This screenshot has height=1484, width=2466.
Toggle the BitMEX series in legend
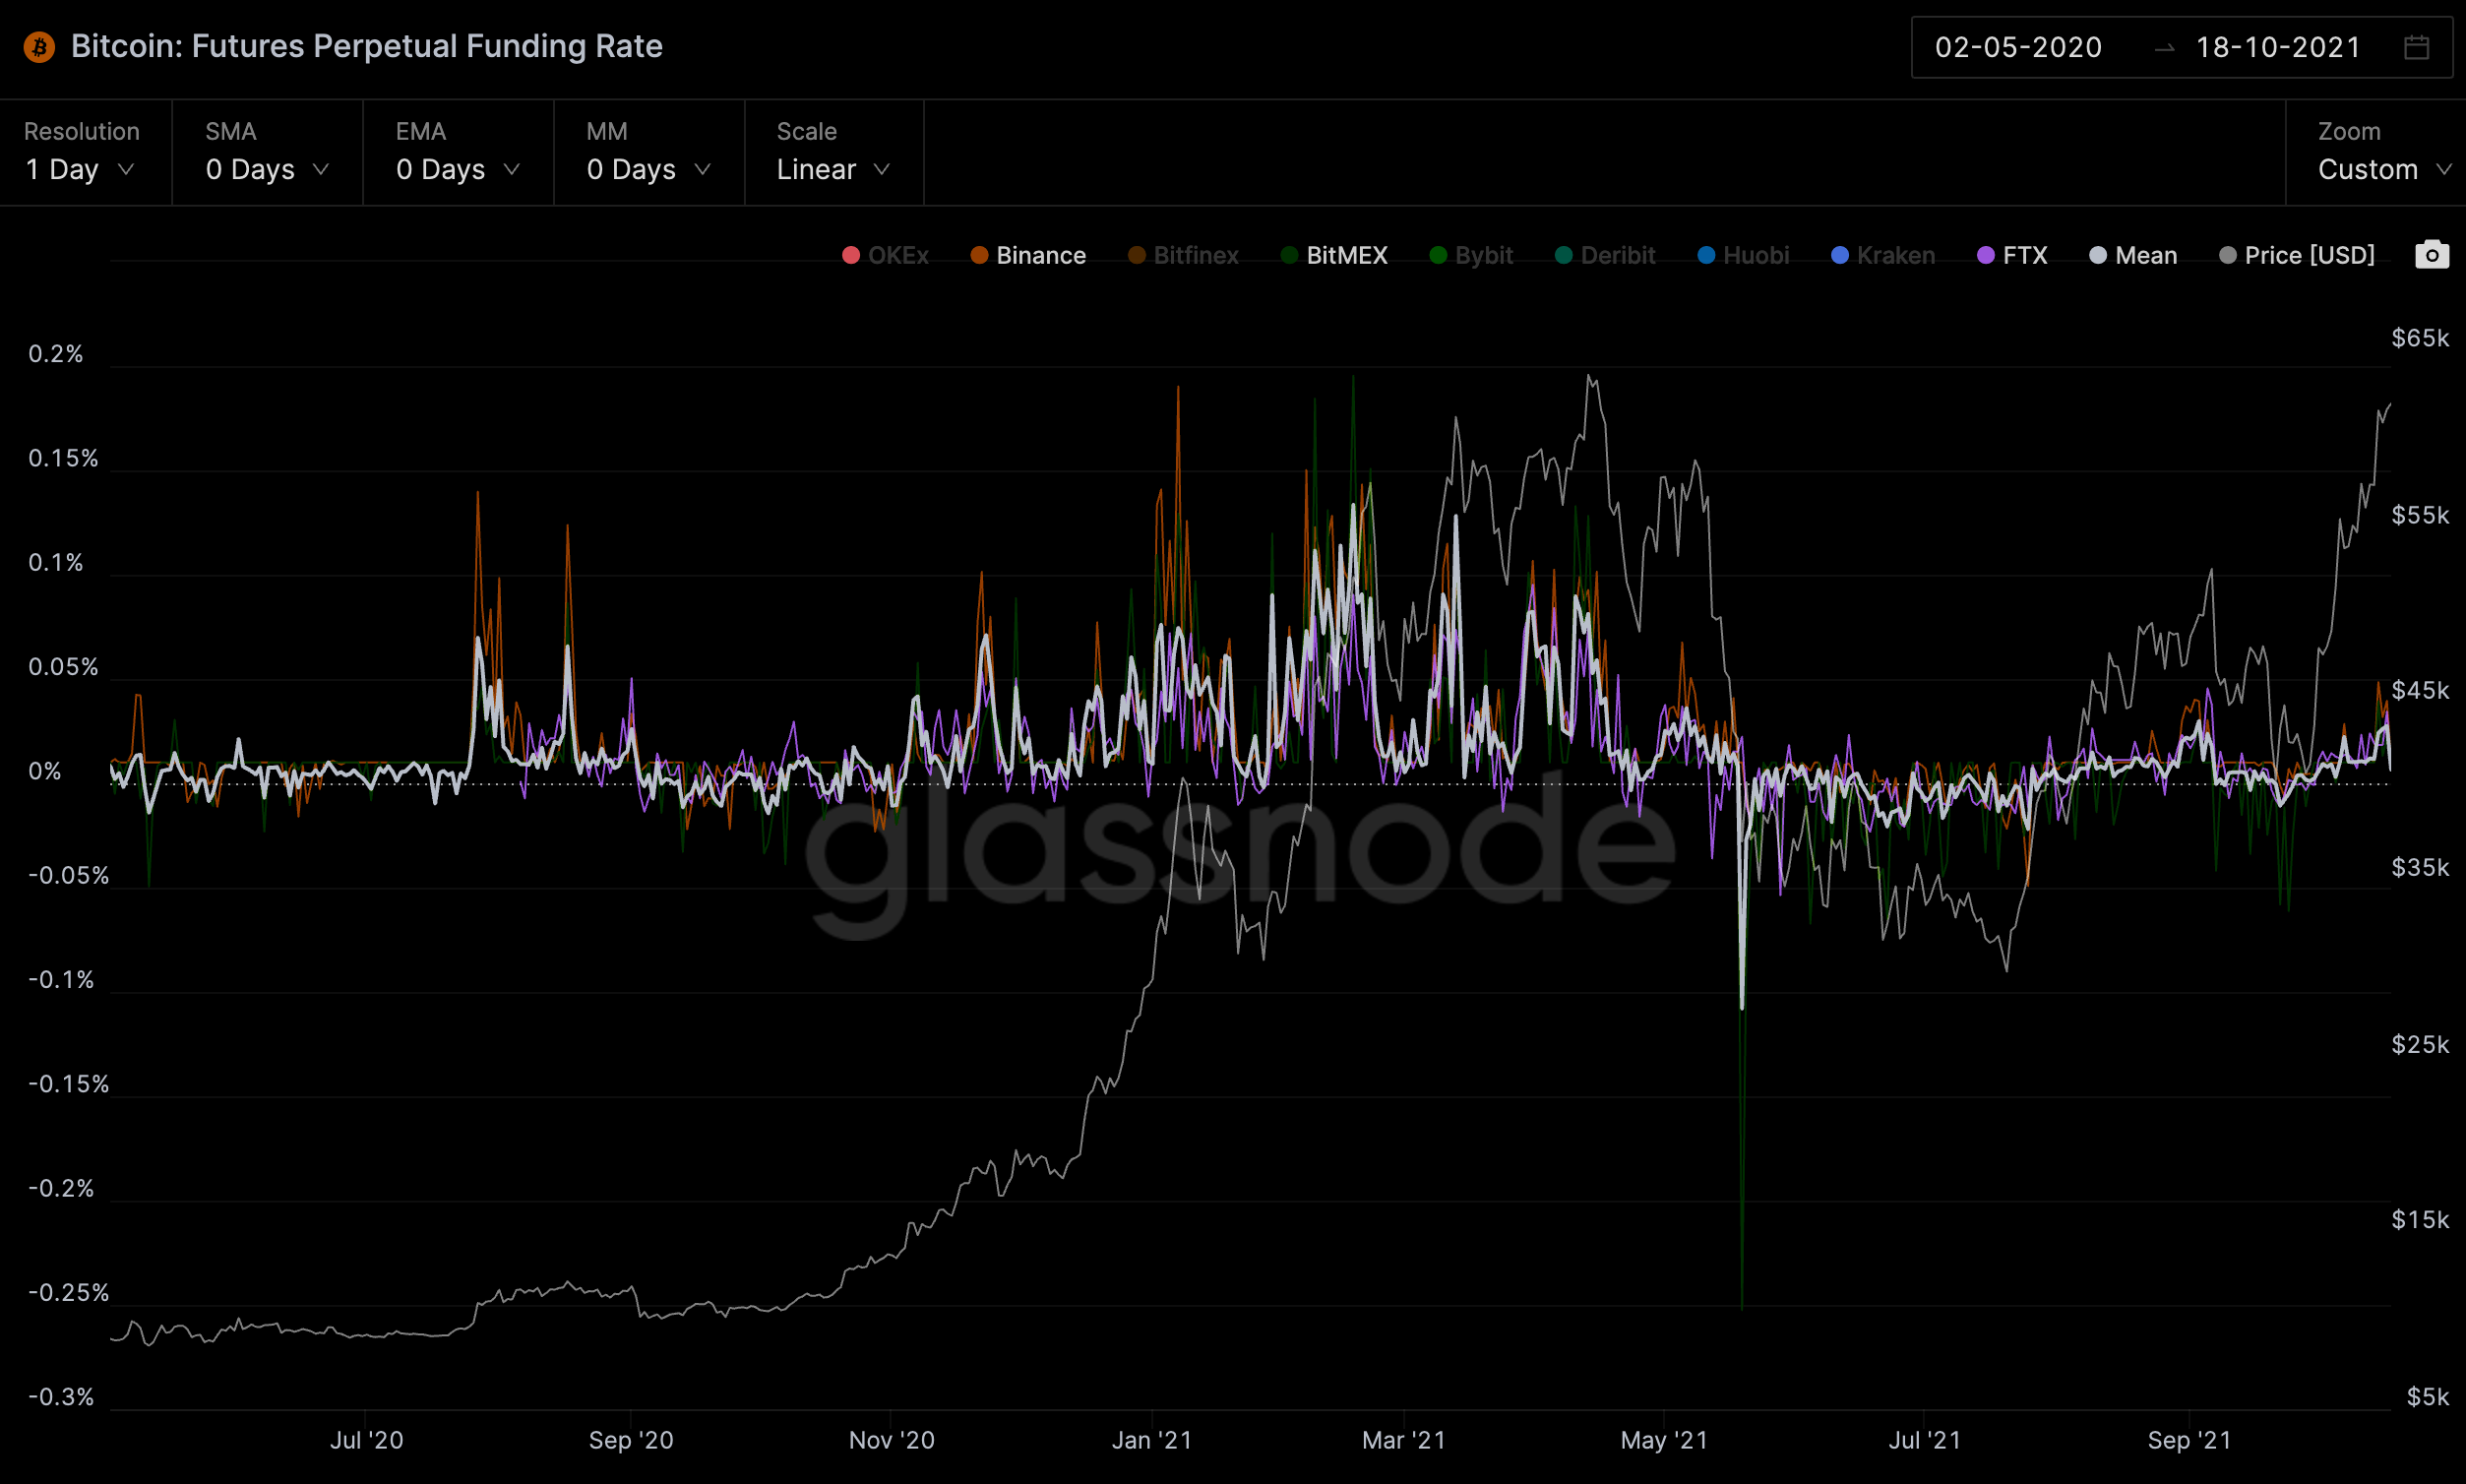[x=1345, y=255]
